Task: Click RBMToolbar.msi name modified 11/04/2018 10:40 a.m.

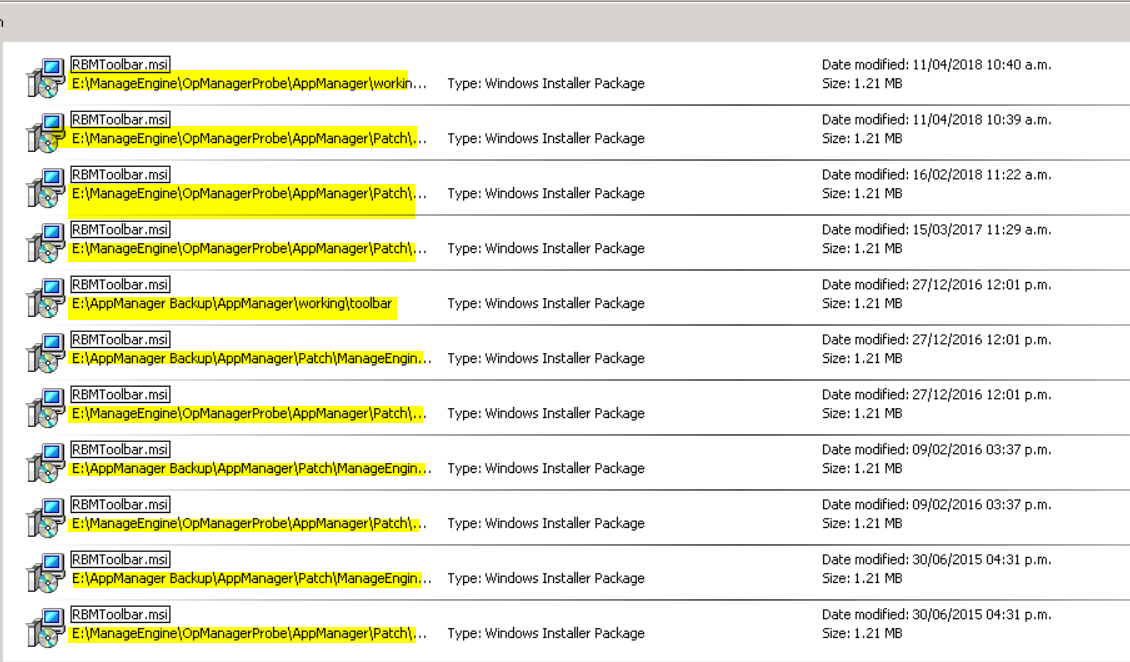Action: pos(120,65)
